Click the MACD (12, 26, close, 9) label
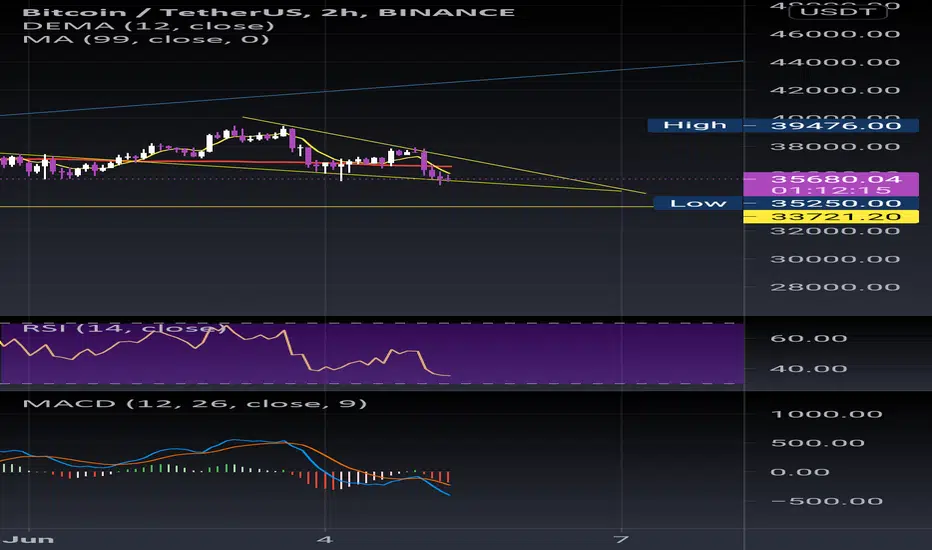The width and height of the screenshot is (932, 550). click(x=195, y=404)
